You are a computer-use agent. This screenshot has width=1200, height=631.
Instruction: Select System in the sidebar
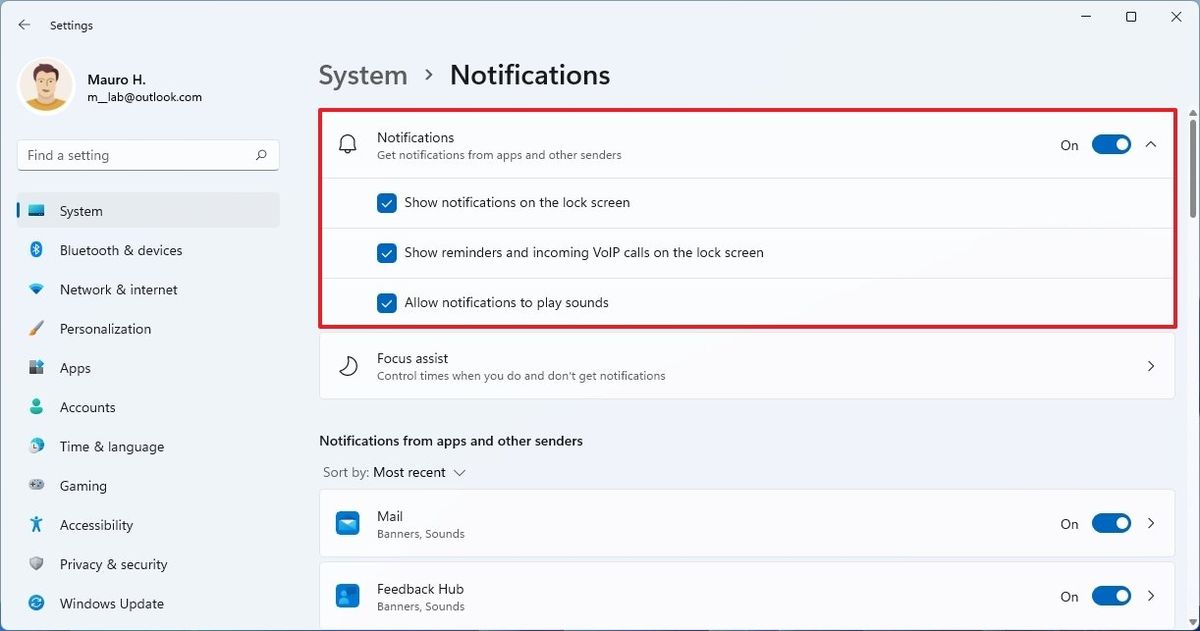click(x=80, y=211)
